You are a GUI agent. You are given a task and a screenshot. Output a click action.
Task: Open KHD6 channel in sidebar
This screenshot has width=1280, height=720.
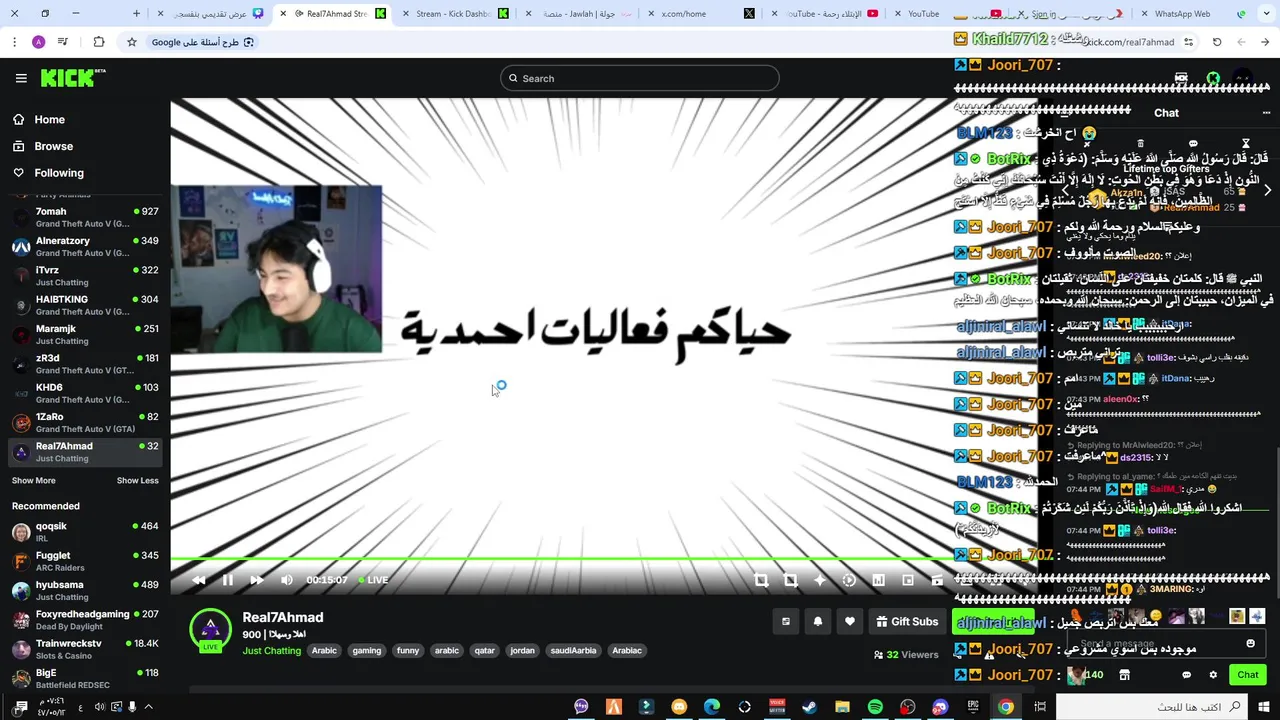coord(85,393)
